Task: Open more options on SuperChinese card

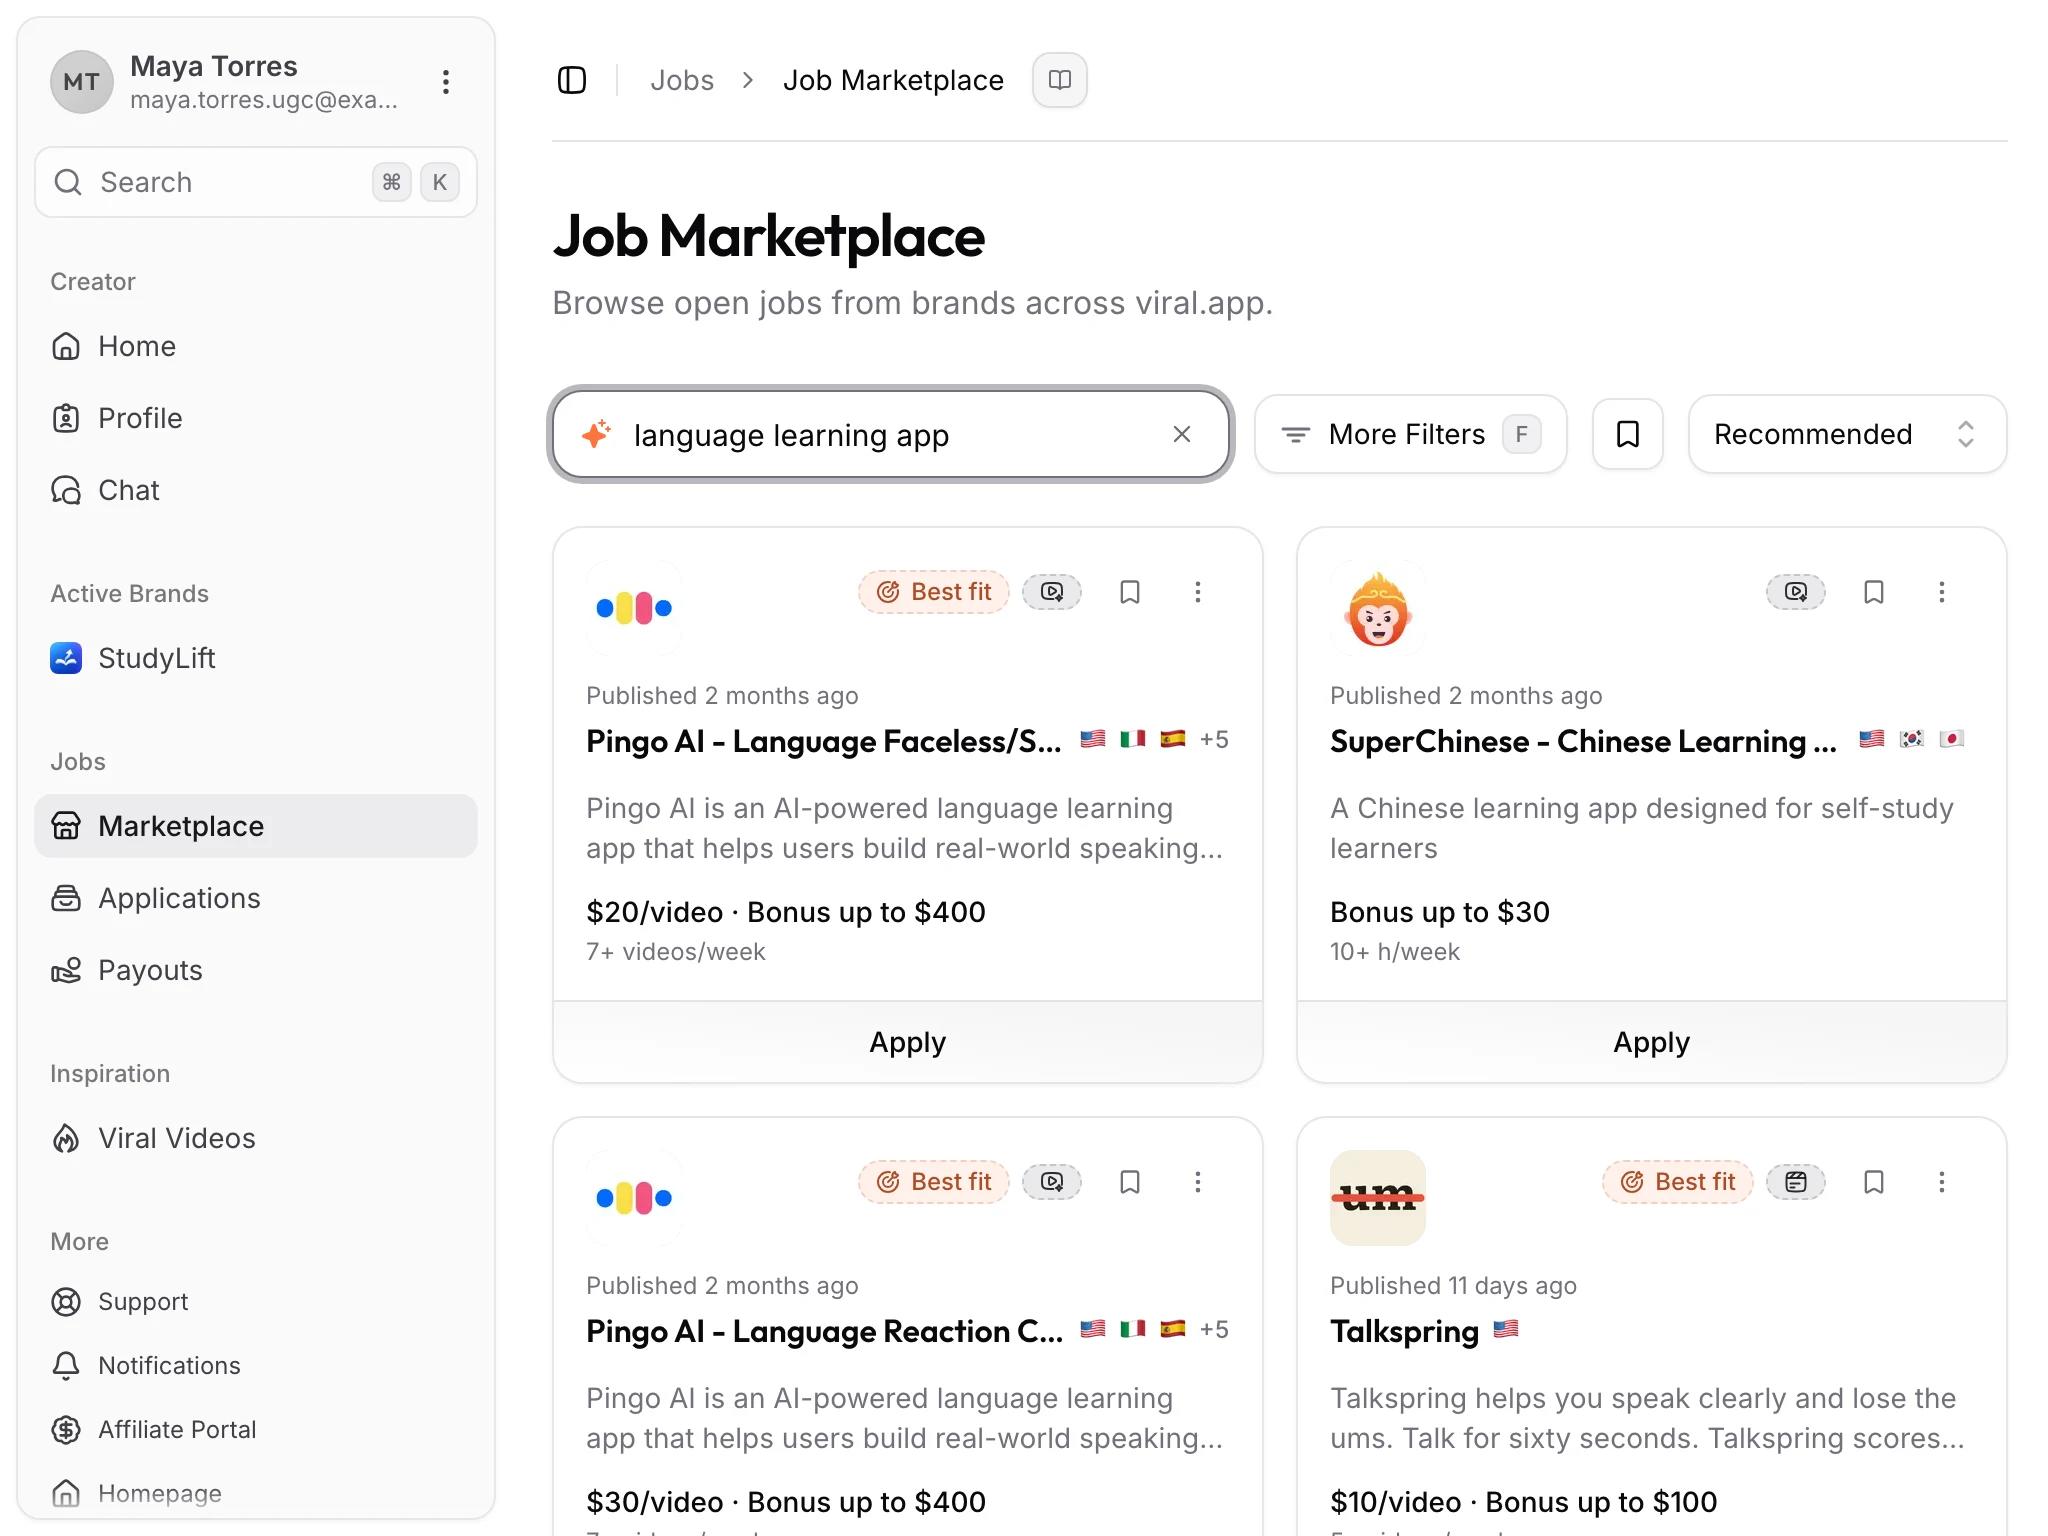Action: pos(1942,592)
